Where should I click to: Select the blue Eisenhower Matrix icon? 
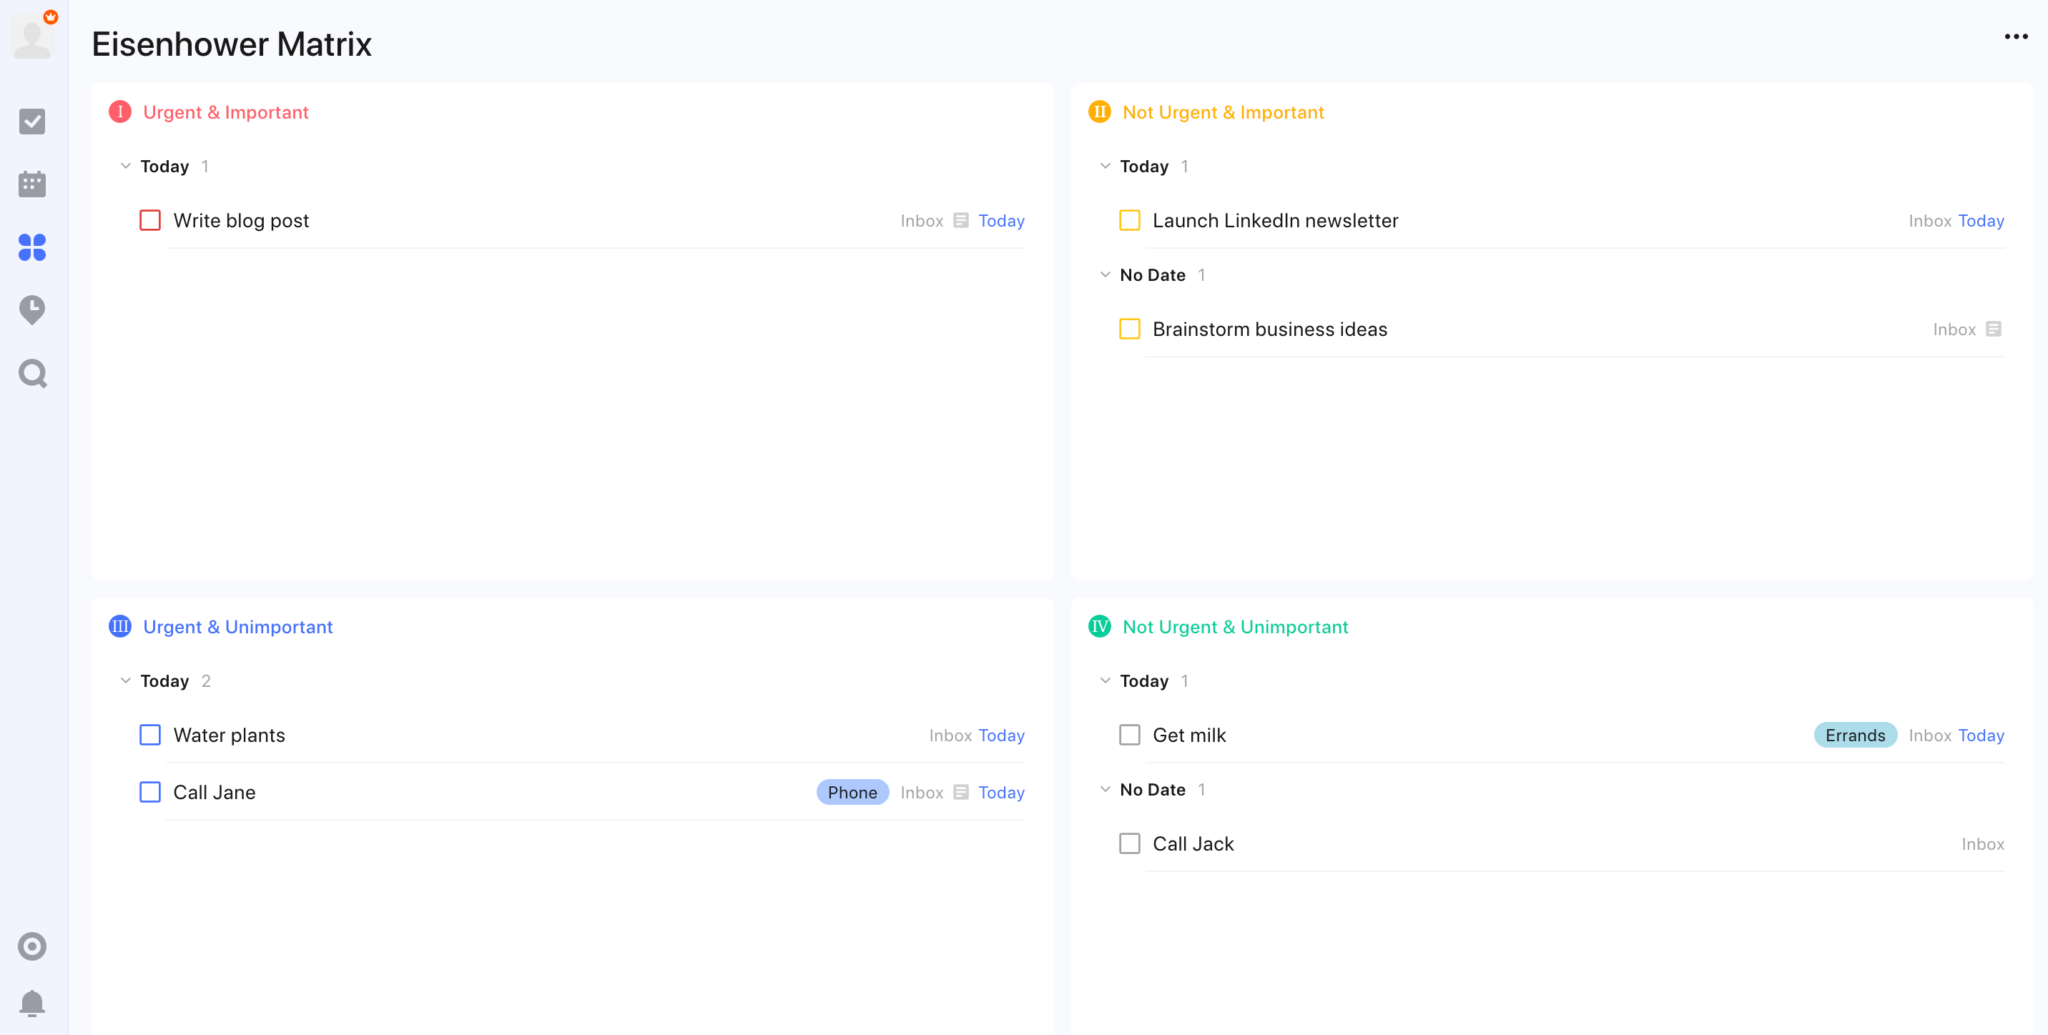point(32,248)
